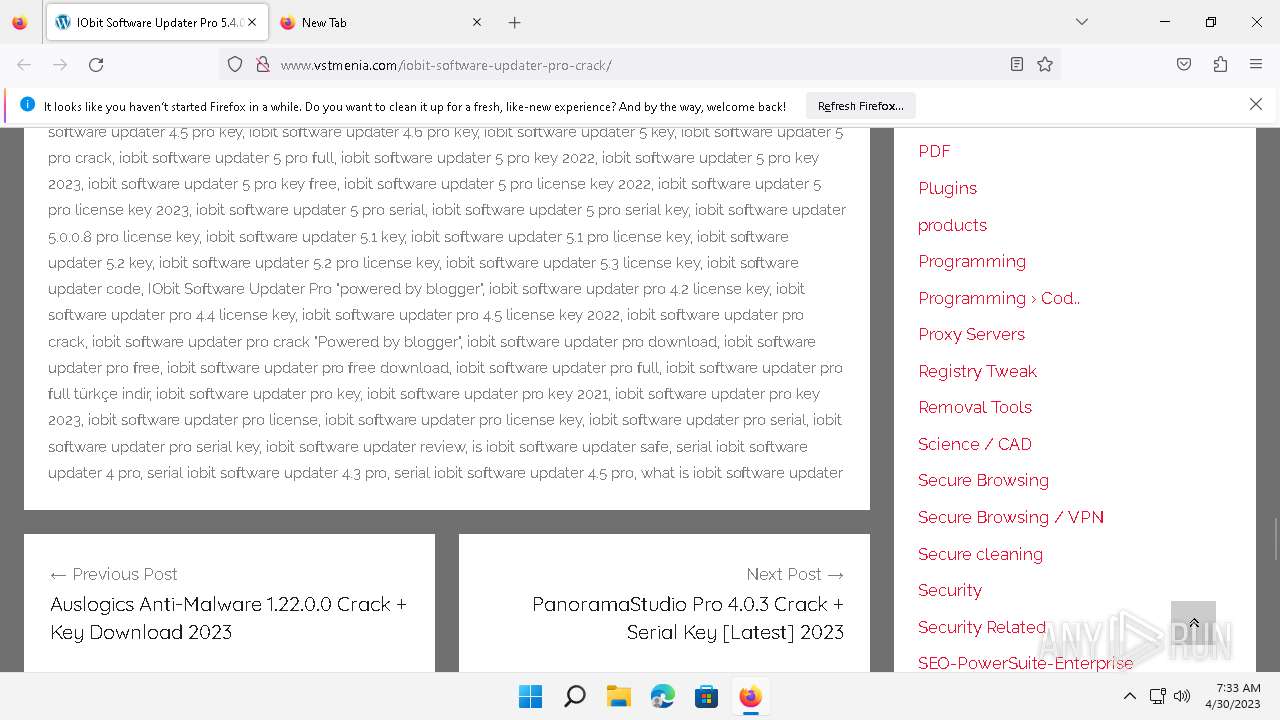Show hidden system tray icons
This screenshot has width=1280, height=720.
(1130, 696)
